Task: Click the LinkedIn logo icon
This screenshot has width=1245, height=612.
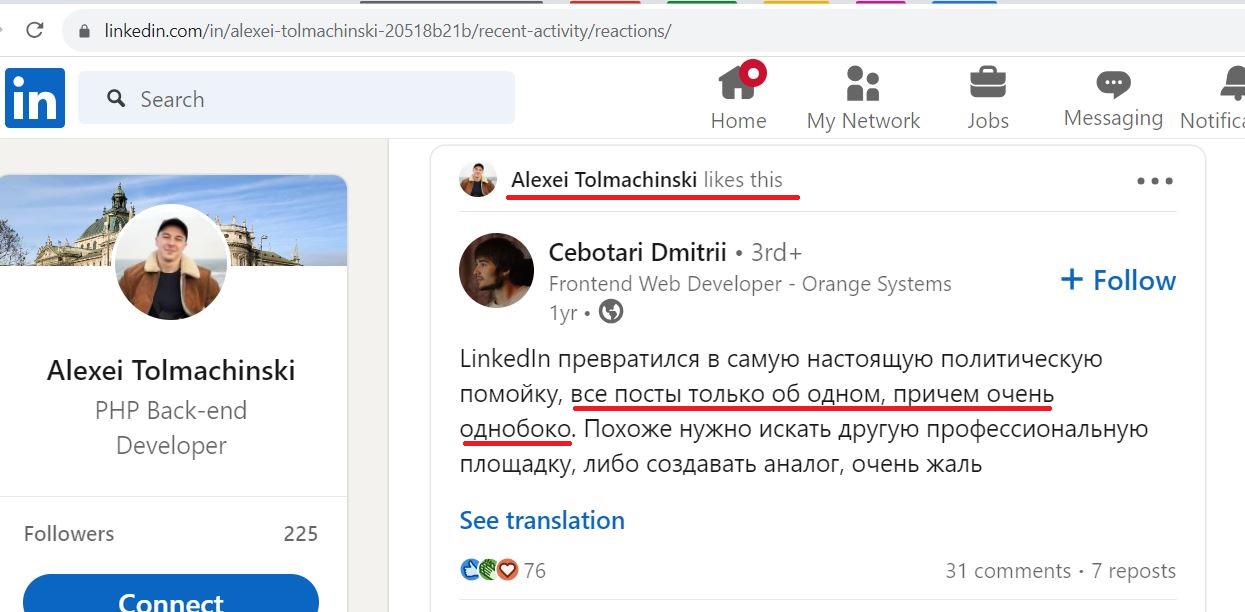Action: point(35,98)
